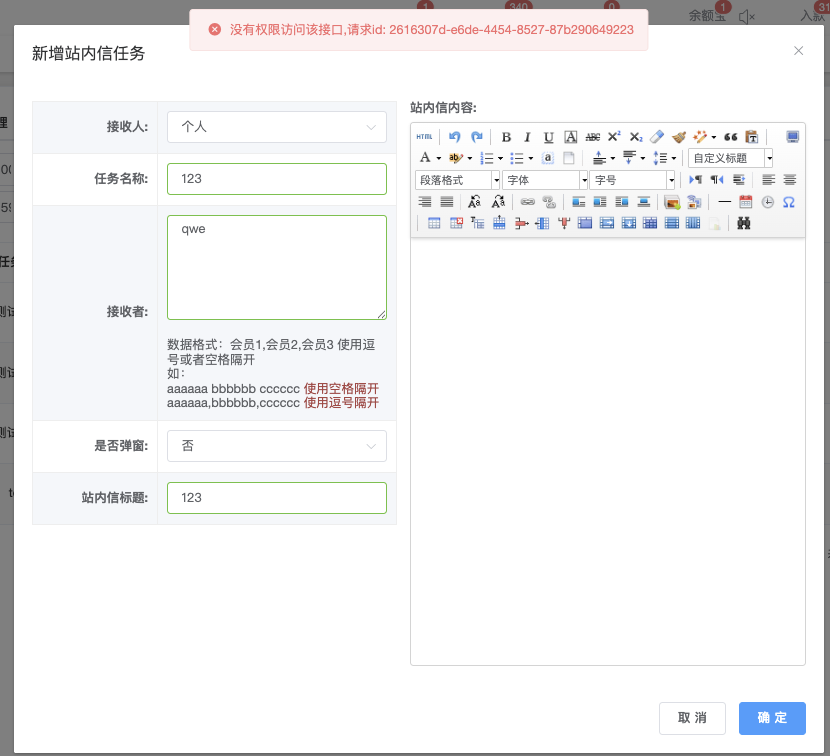
Task: Toggle bold formatting in the editor
Action: click(x=506, y=137)
